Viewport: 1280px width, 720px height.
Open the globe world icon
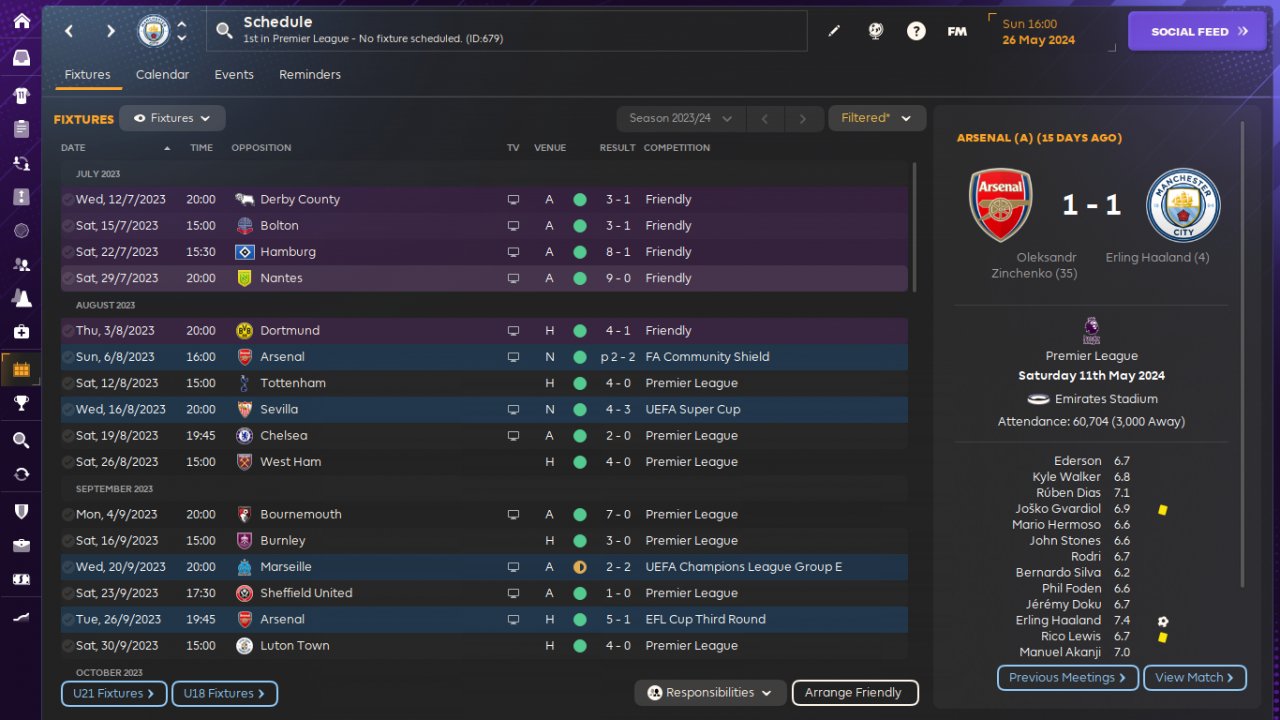875,31
